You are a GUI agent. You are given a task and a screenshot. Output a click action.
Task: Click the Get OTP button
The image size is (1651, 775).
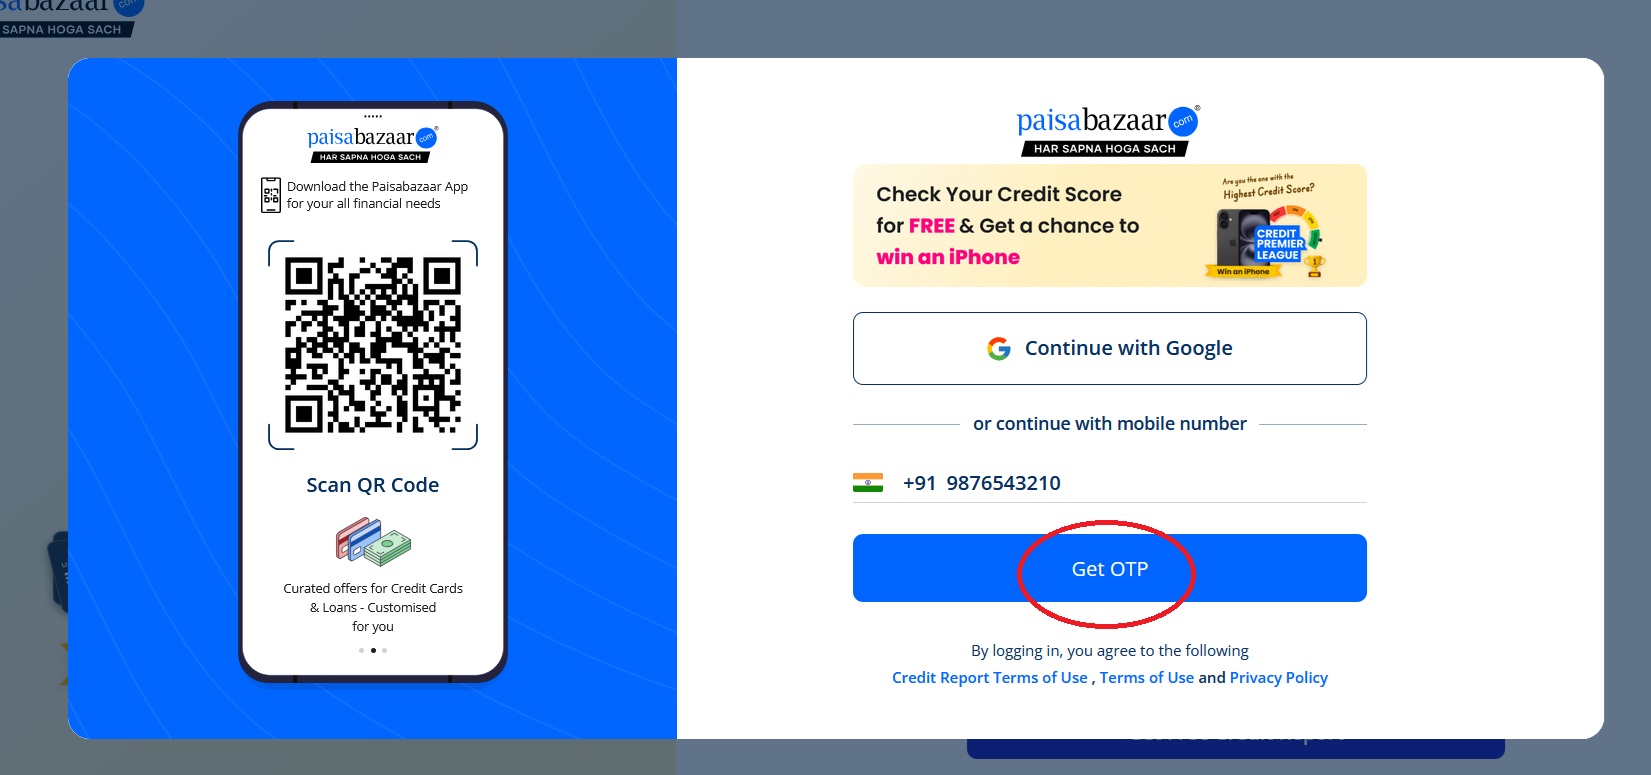(x=1109, y=568)
